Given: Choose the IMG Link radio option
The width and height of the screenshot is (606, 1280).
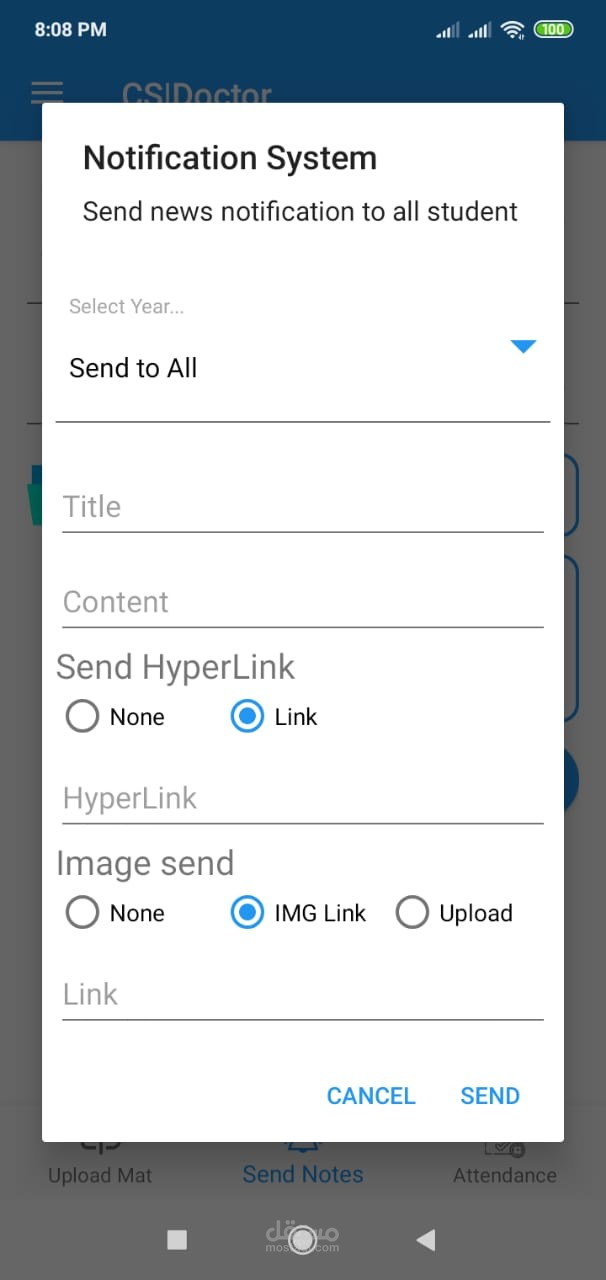Looking at the screenshot, I should (x=247, y=913).
